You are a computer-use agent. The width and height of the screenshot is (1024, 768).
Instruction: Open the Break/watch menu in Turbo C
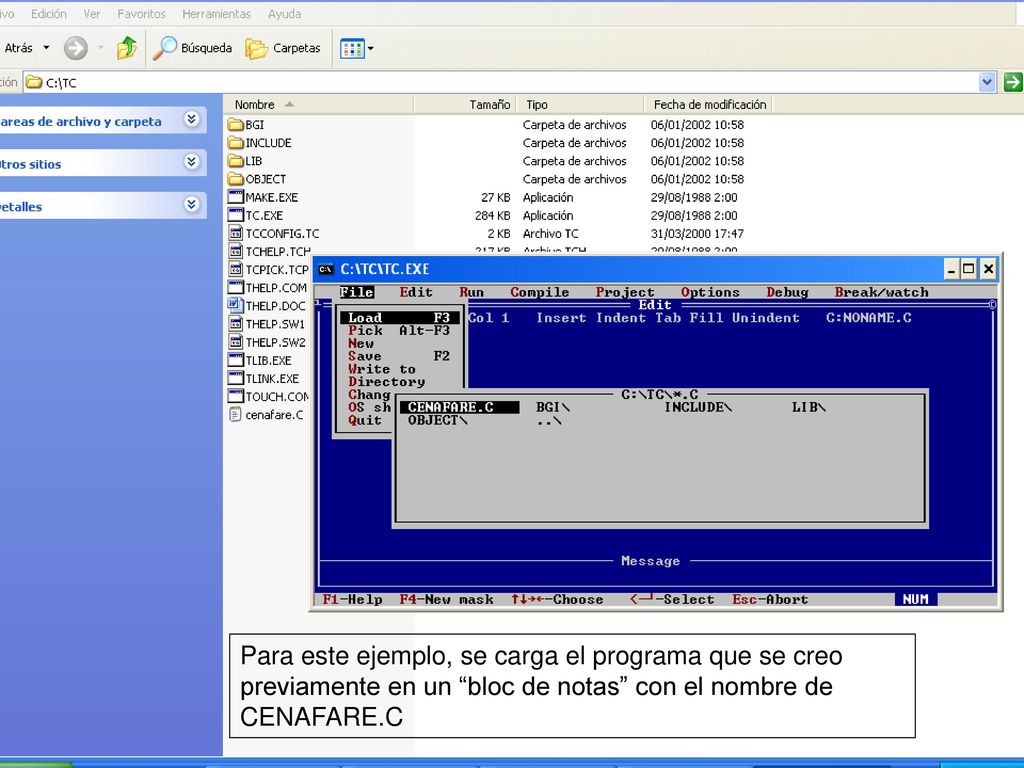click(x=882, y=293)
